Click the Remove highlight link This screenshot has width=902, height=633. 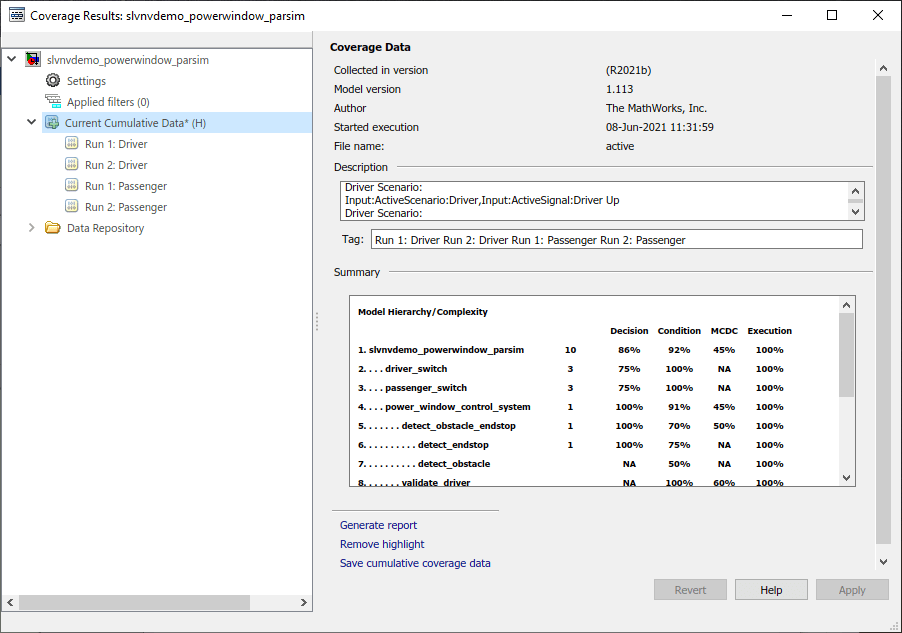point(382,544)
